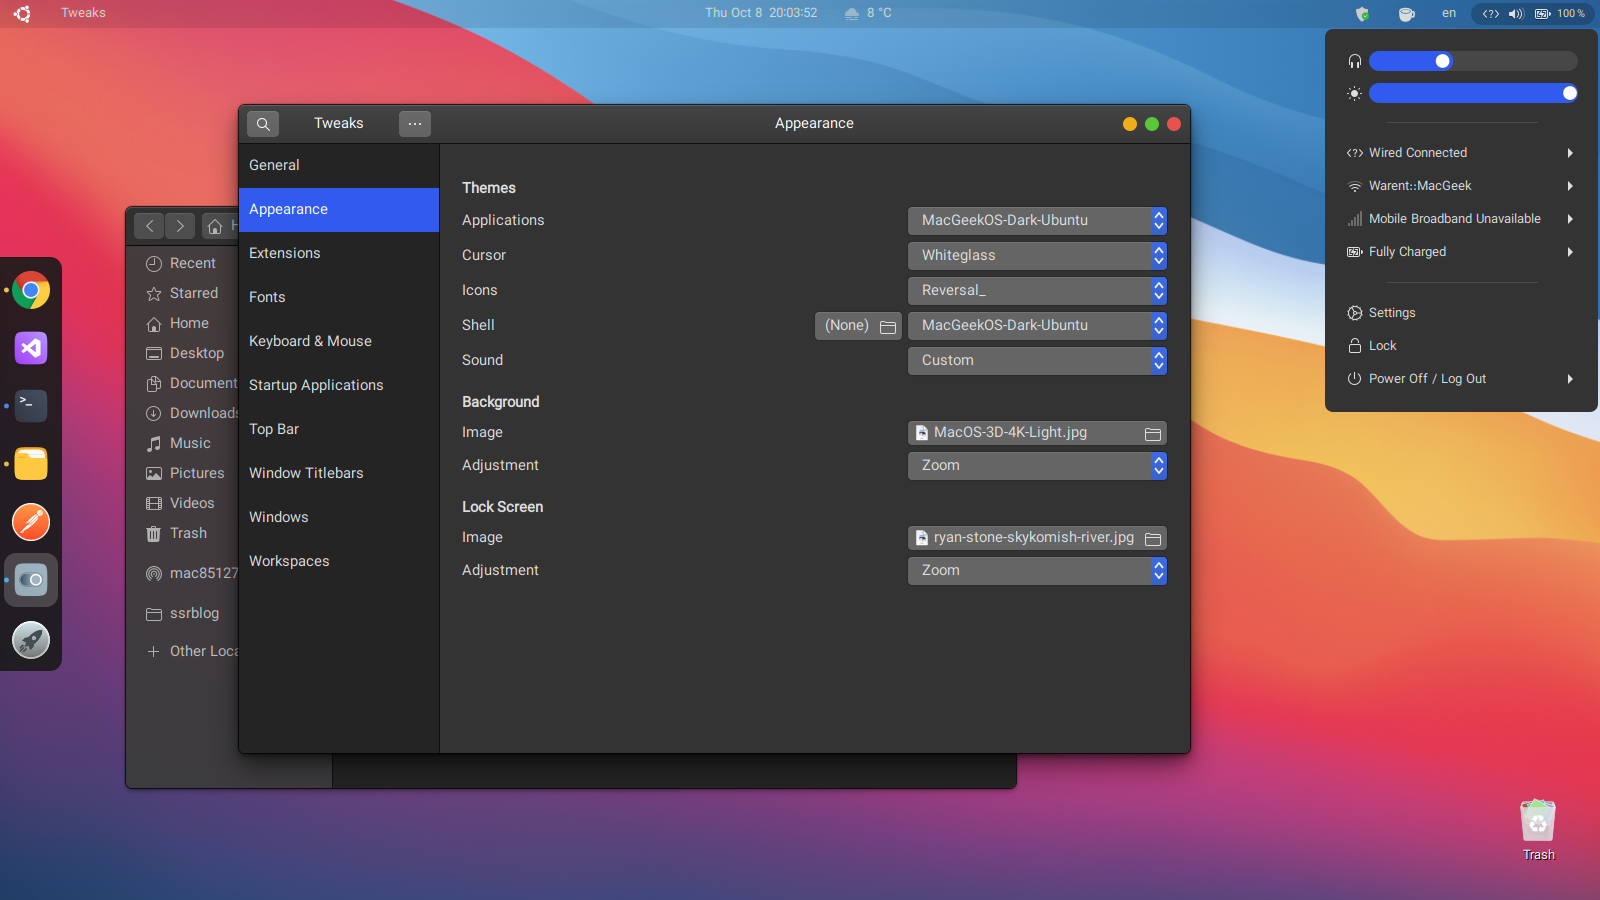Select Windows in Tweaks sidebar
This screenshot has width=1600, height=900.
pyautogui.click(x=339, y=518)
